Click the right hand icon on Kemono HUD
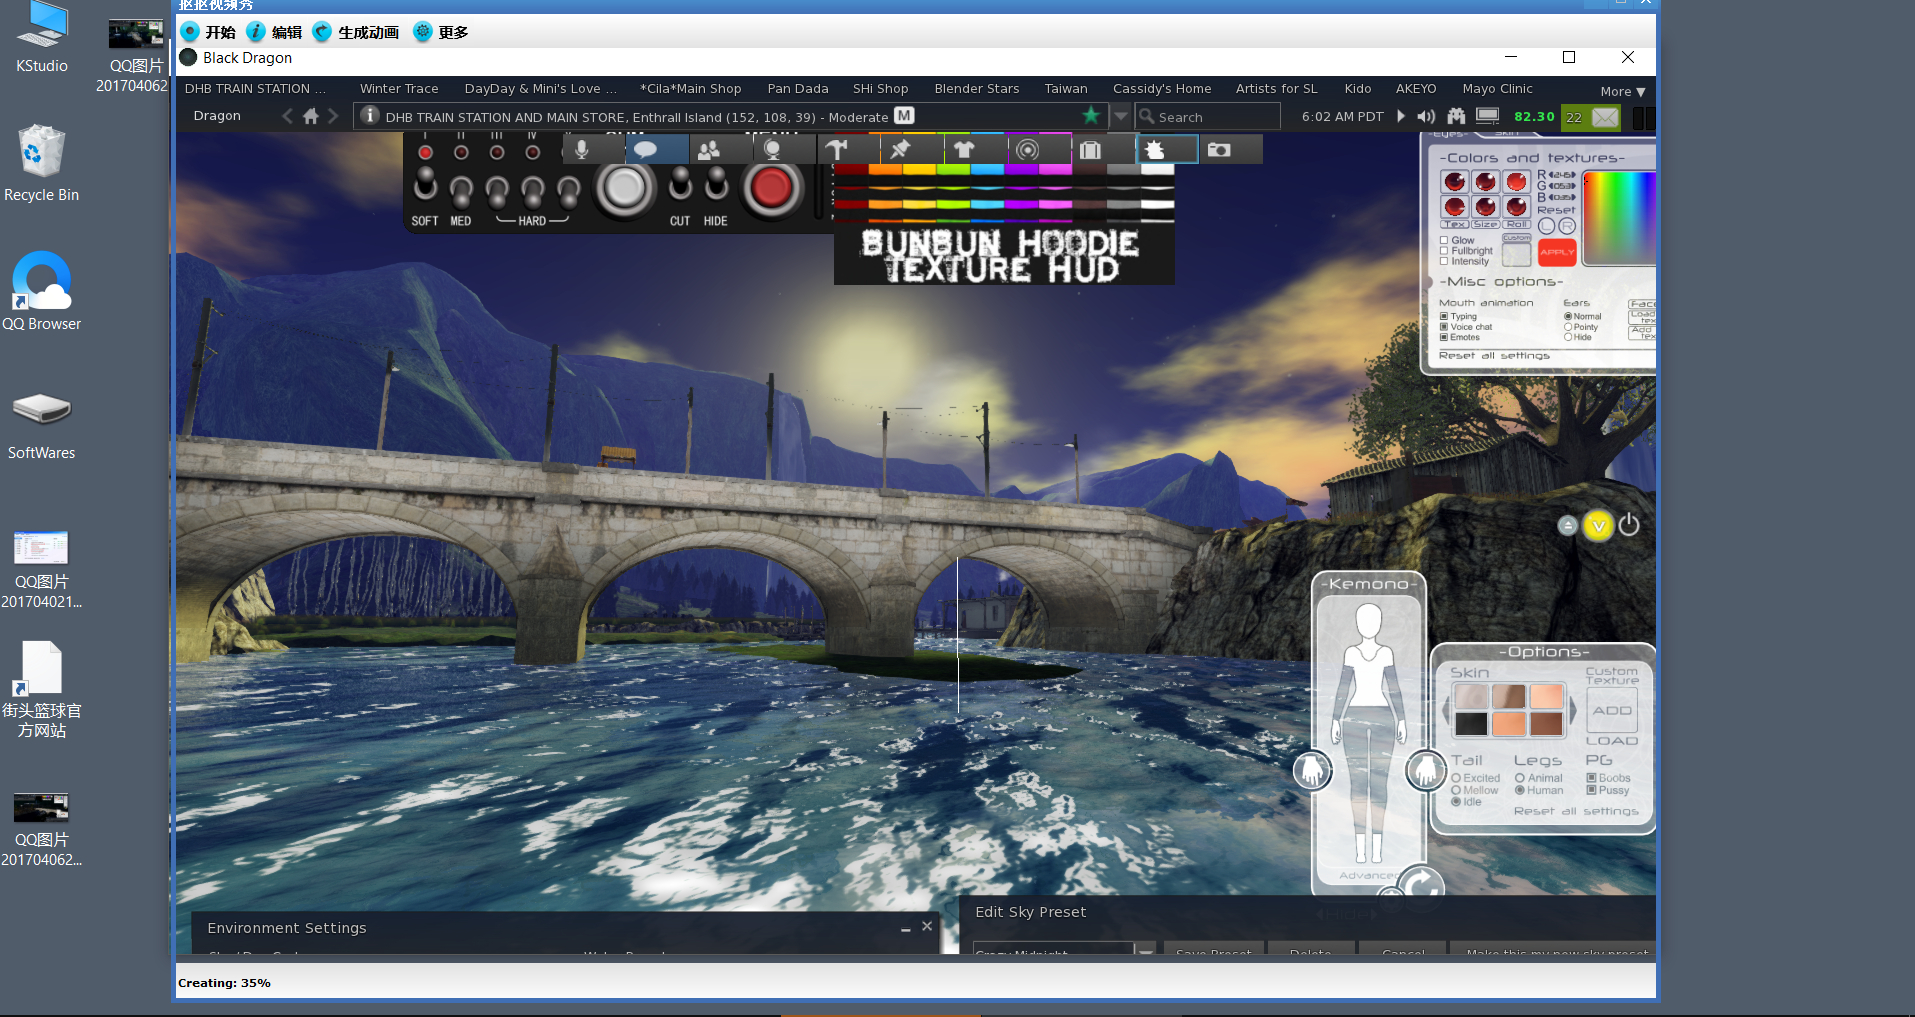This screenshot has height=1017, width=1915. tap(1426, 770)
